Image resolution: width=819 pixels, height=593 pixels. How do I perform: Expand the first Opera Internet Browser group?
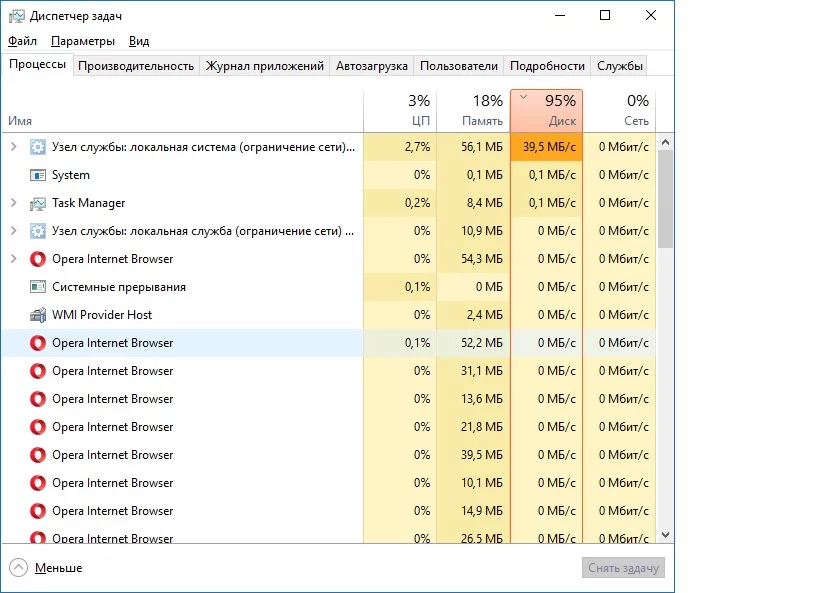click(13, 259)
